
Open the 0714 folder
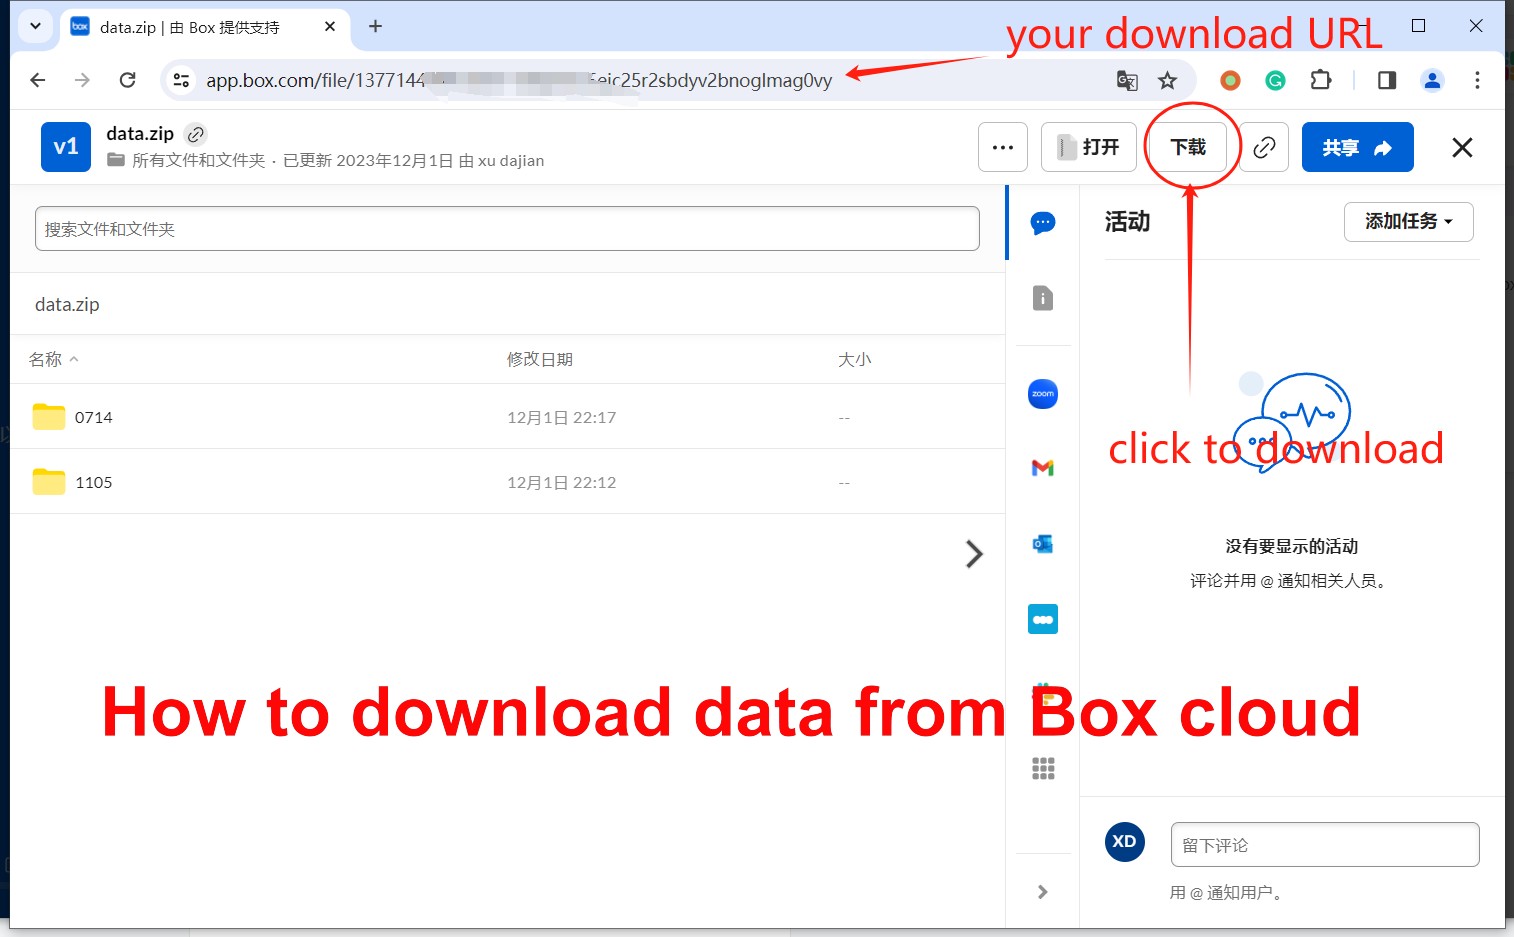pos(93,417)
